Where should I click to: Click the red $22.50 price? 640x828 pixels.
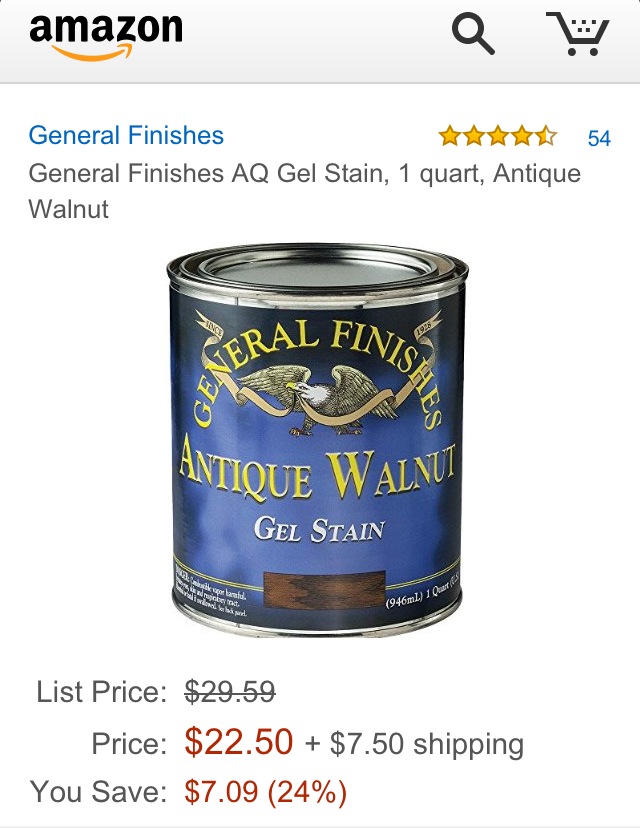(239, 741)
